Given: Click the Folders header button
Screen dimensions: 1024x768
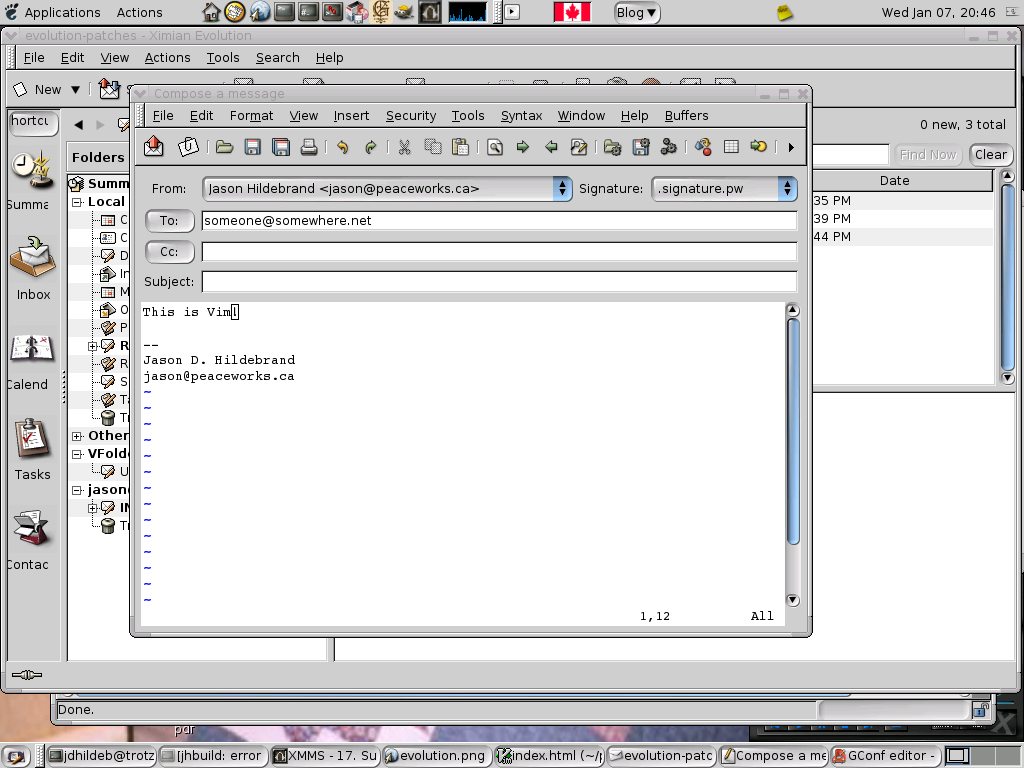Looking at the screenshot, I should tap(98, 157).
